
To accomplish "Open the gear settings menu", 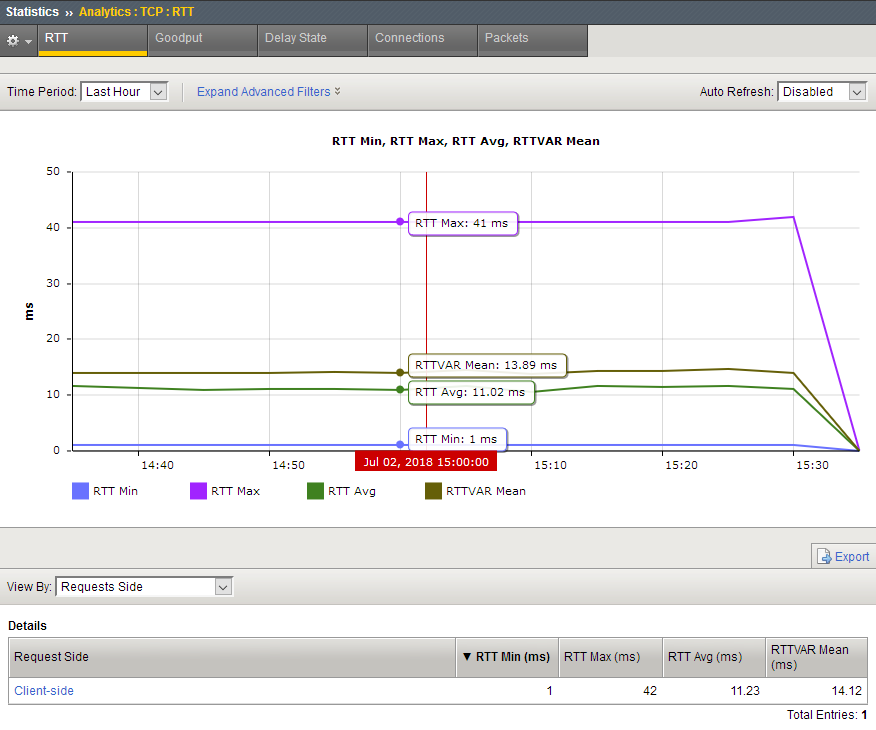I will tap(19, 40).
